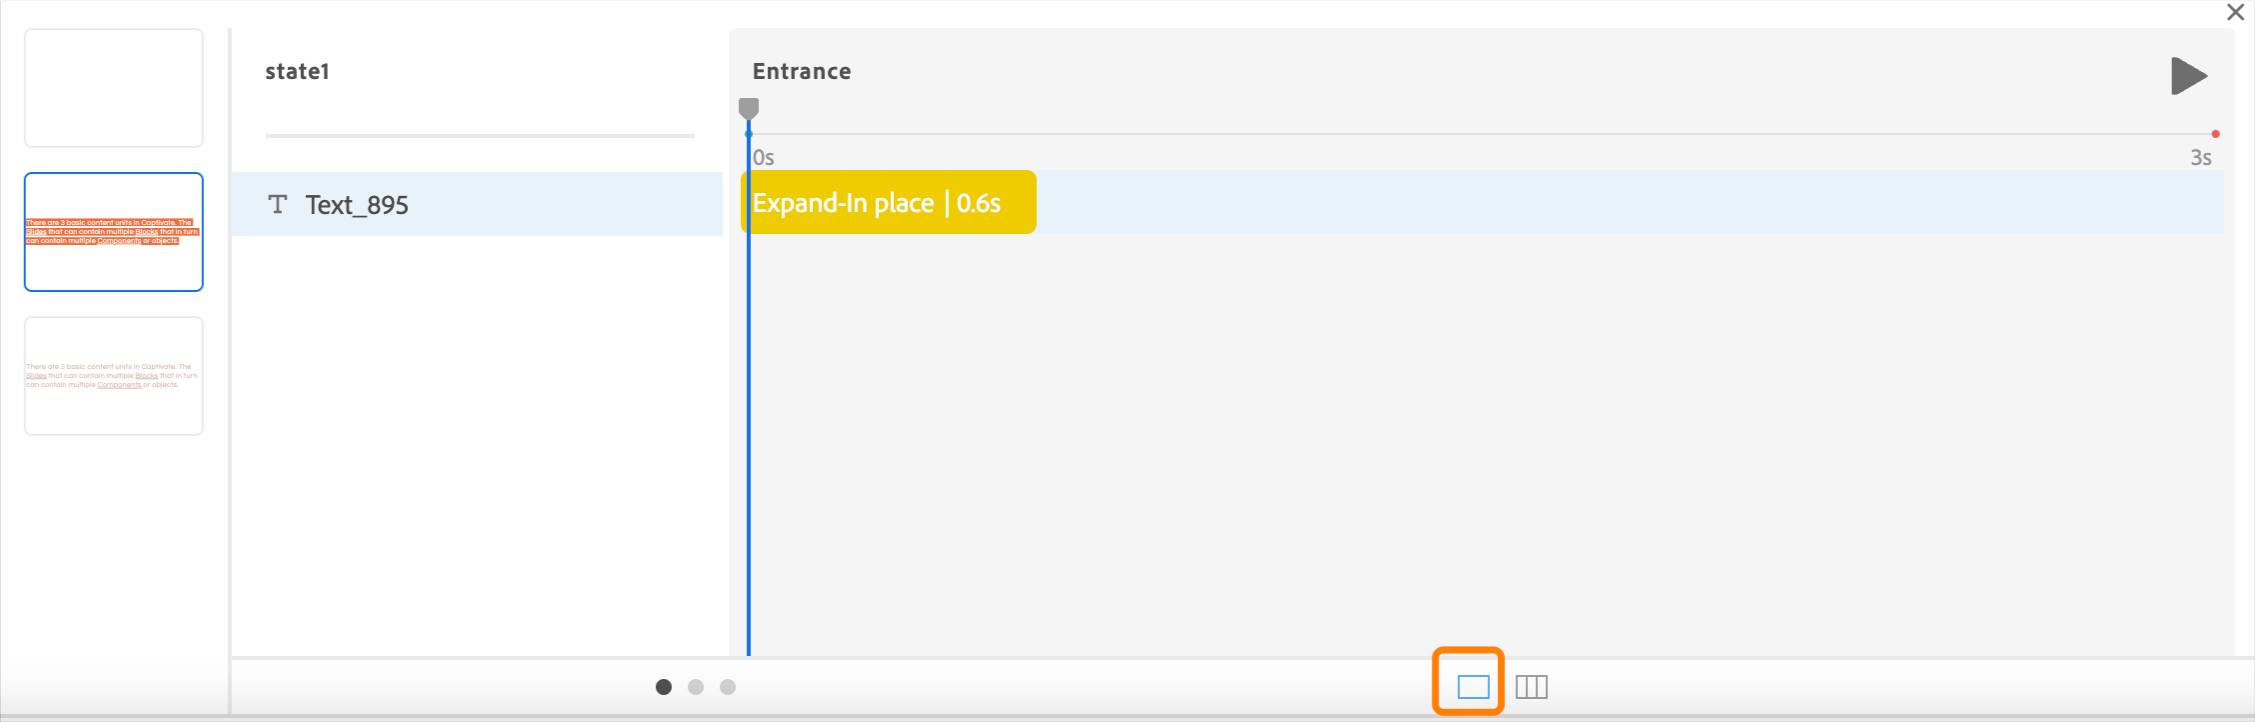Image resolution: width=2255 pixels, height=722 pixels.
Task: Click the 0s time label
Action: pyautogui.click(x=764, y=158)
